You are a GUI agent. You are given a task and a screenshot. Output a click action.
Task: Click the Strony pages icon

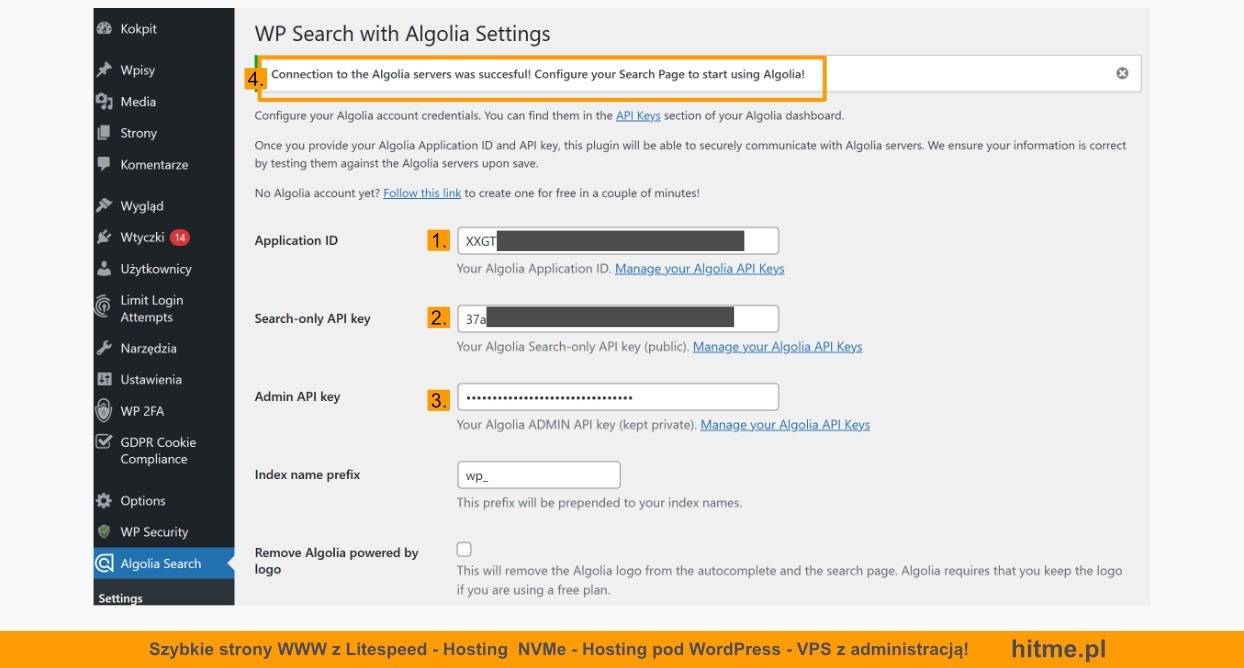point(104,133)
